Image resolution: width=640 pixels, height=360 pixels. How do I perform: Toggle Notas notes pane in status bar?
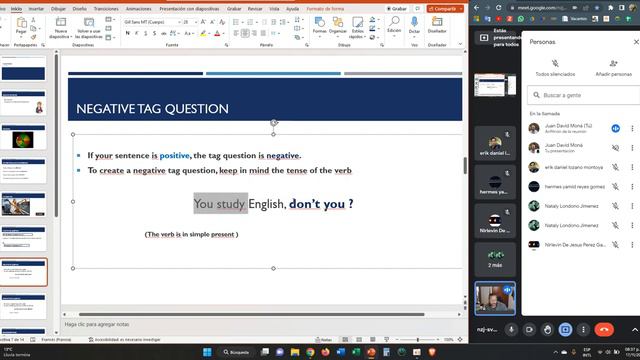pyautogui.click(x=324, y=340)
